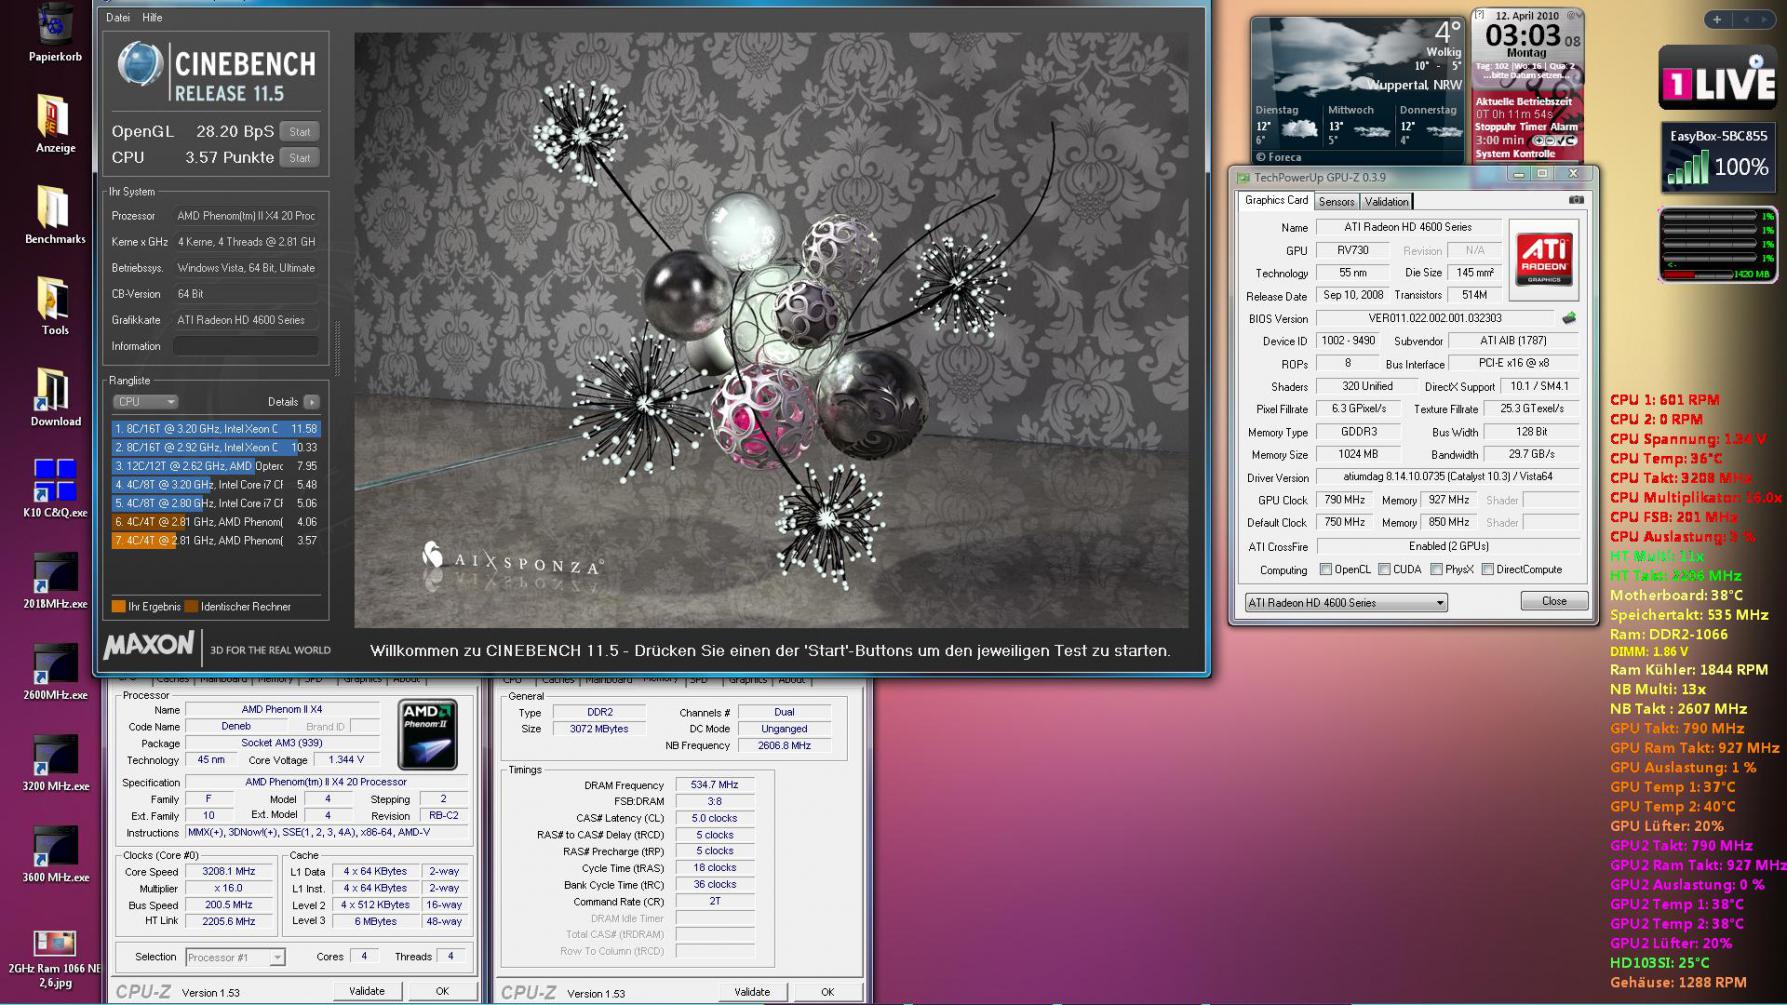Click the EasyBox WLAN signal strength gadget
Viewport: 1787px width, 1005px height.
click(x=1718, y=157)
